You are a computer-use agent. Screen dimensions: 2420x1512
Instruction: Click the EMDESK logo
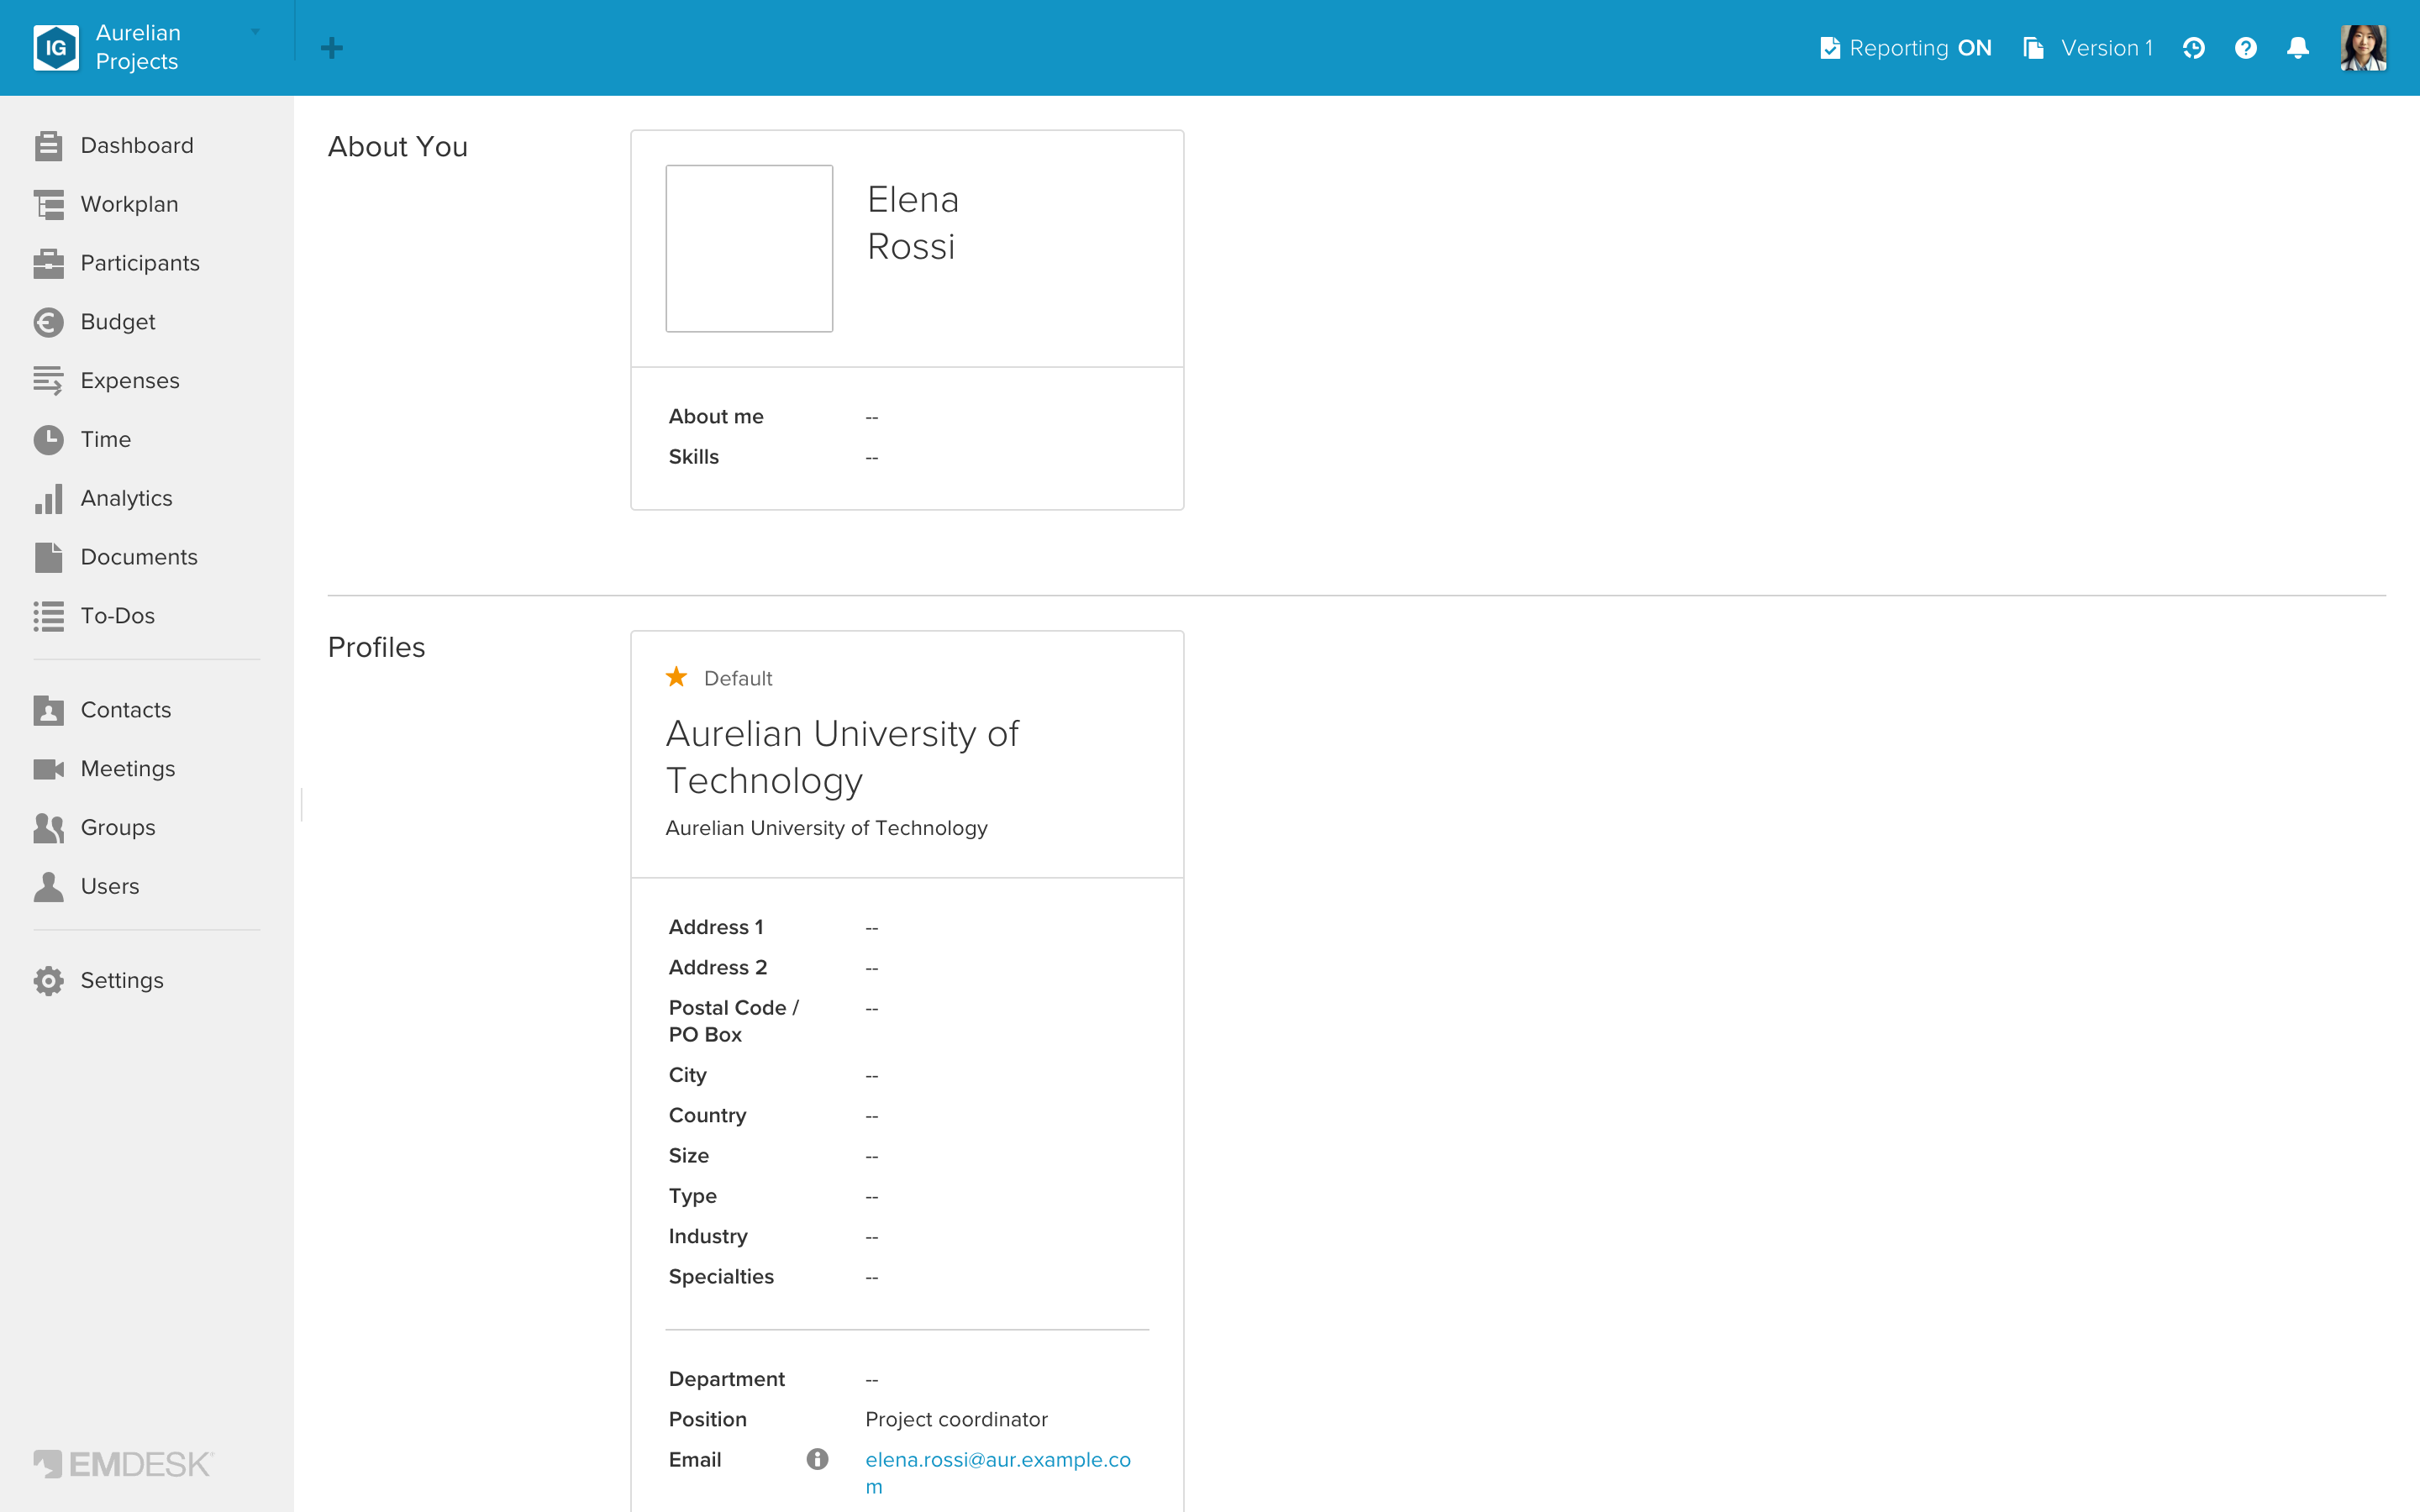[123, 1464]
